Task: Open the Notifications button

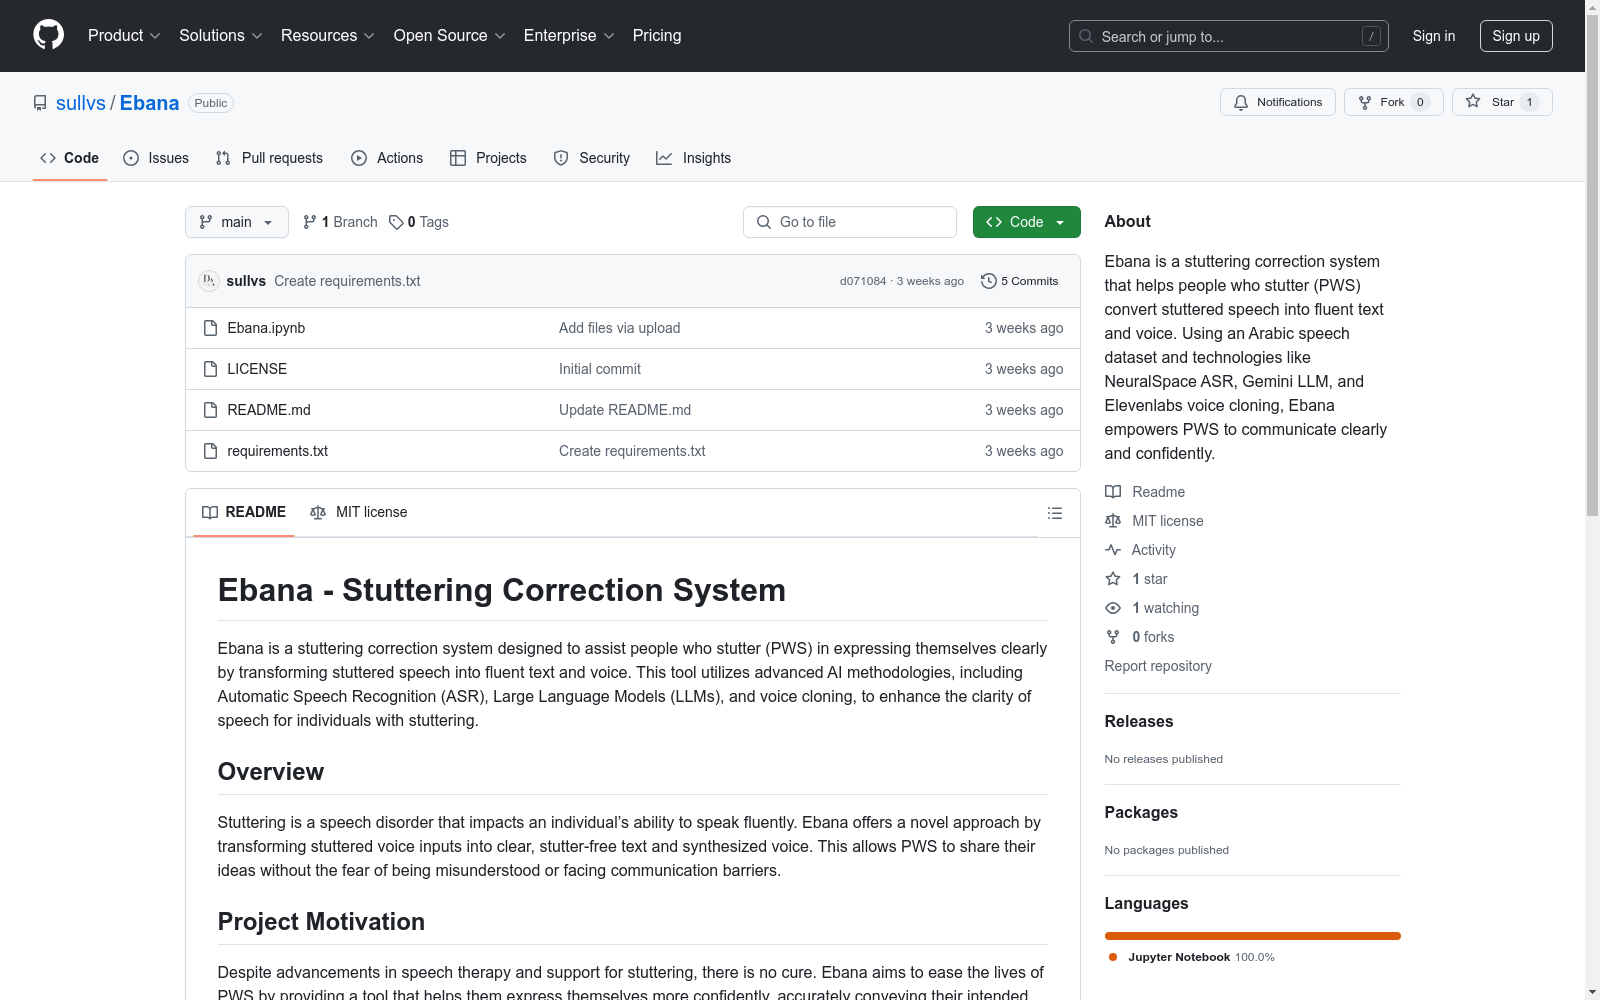Action: coord(1278,102)
